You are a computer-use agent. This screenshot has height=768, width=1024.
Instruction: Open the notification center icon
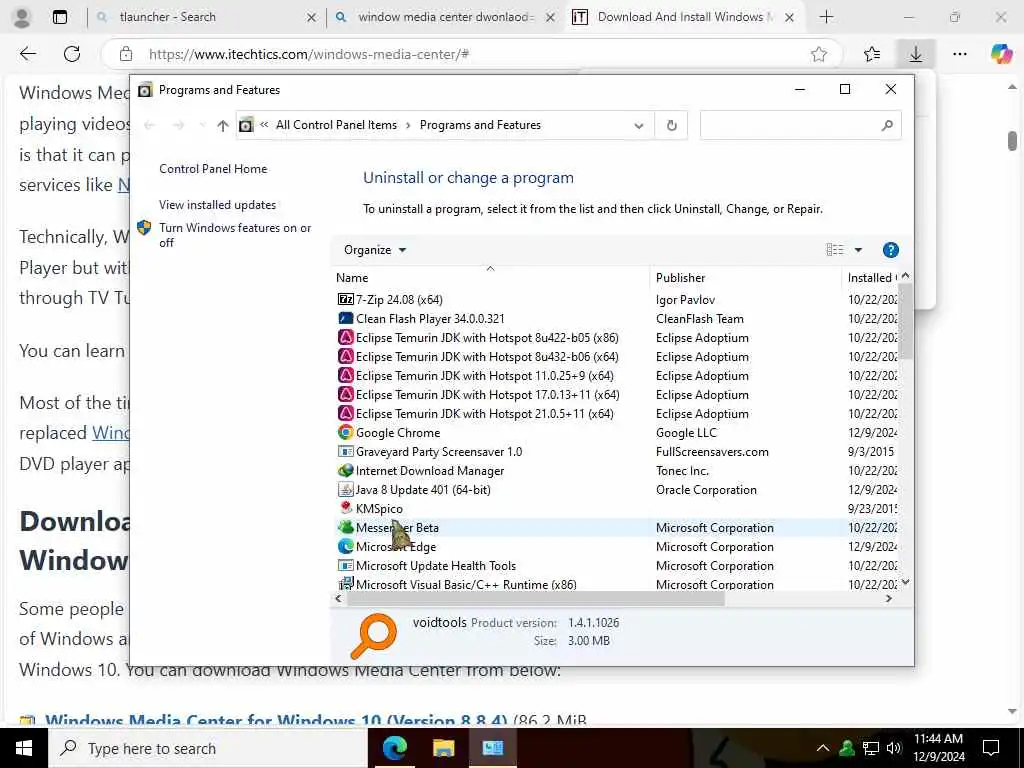point(991,748)
